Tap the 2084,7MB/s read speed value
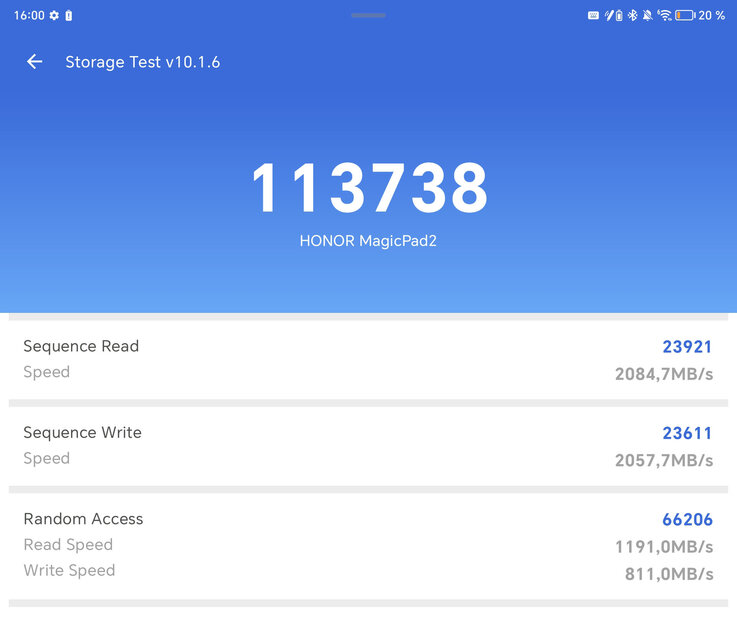 664,374
